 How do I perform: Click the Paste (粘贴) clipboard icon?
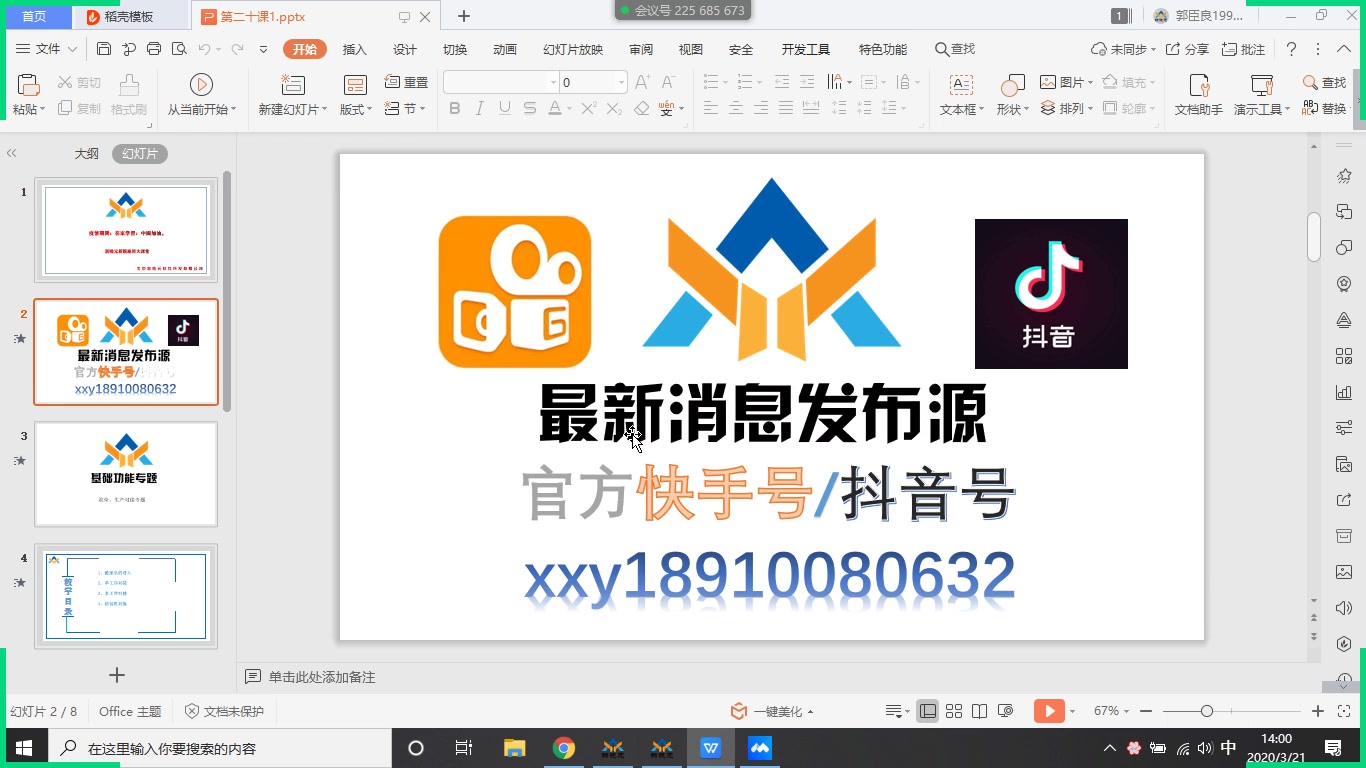pos(29,85)
